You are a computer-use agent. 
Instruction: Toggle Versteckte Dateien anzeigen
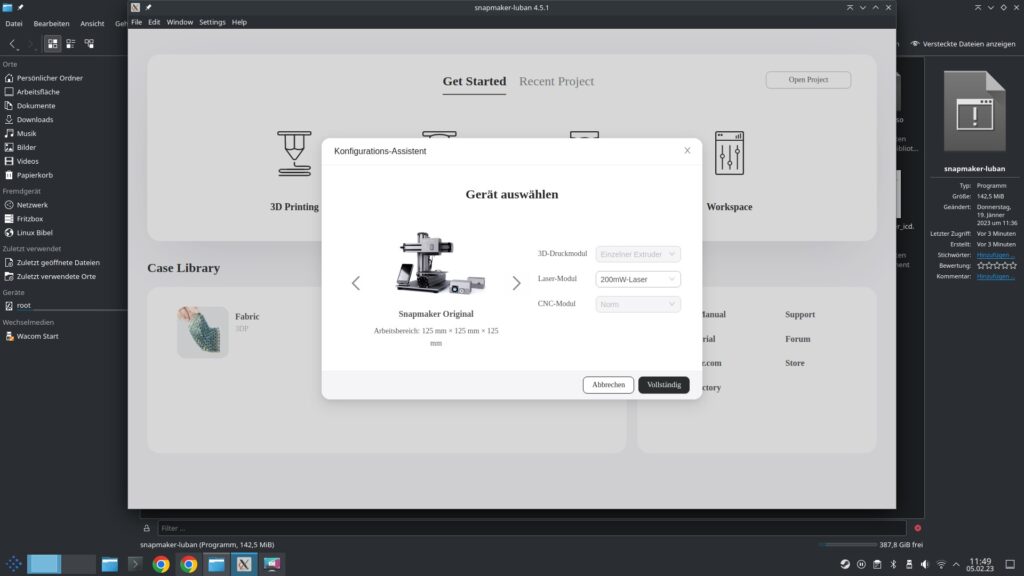click(963, 44)
